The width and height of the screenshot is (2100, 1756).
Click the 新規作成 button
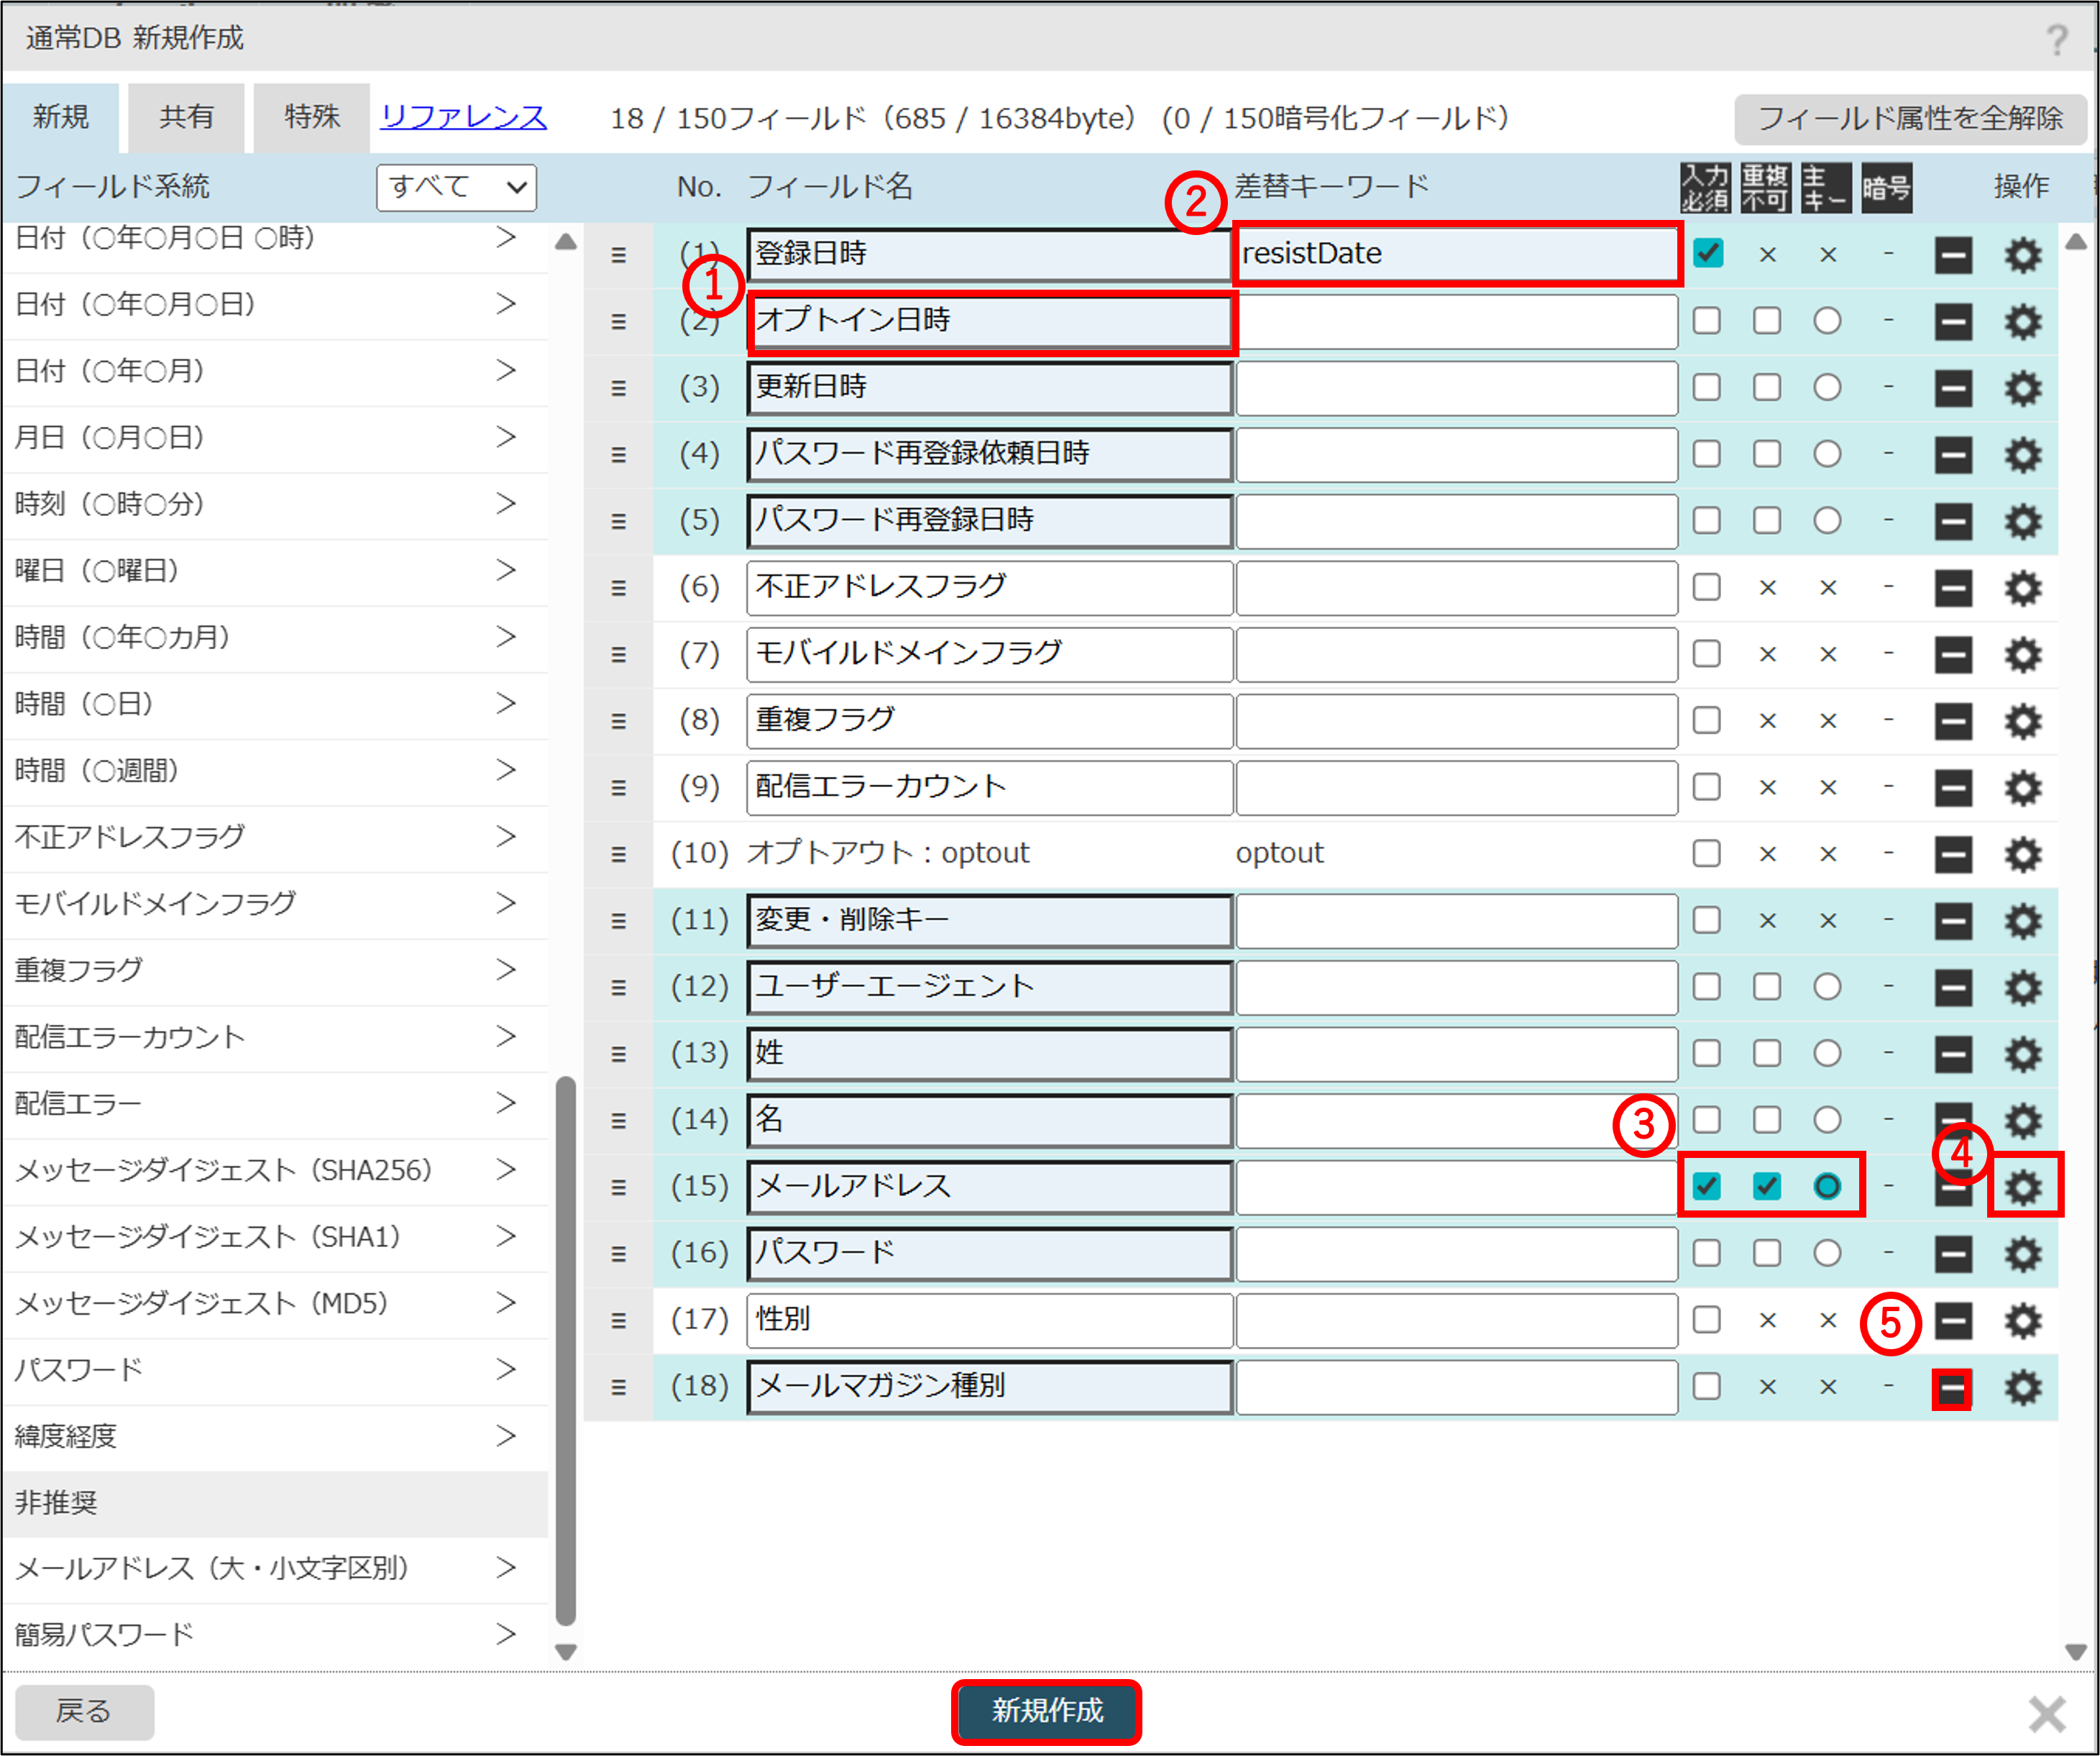pyautogui.click(x=1046, y=1711)
